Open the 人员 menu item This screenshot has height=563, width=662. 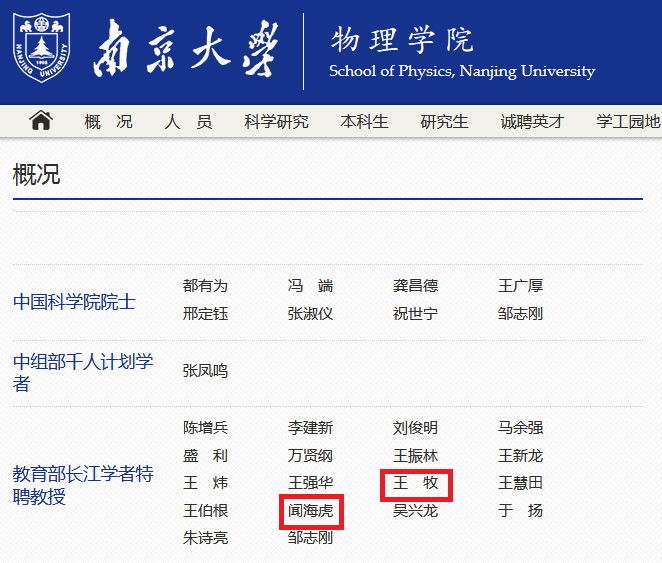point(188,122)
